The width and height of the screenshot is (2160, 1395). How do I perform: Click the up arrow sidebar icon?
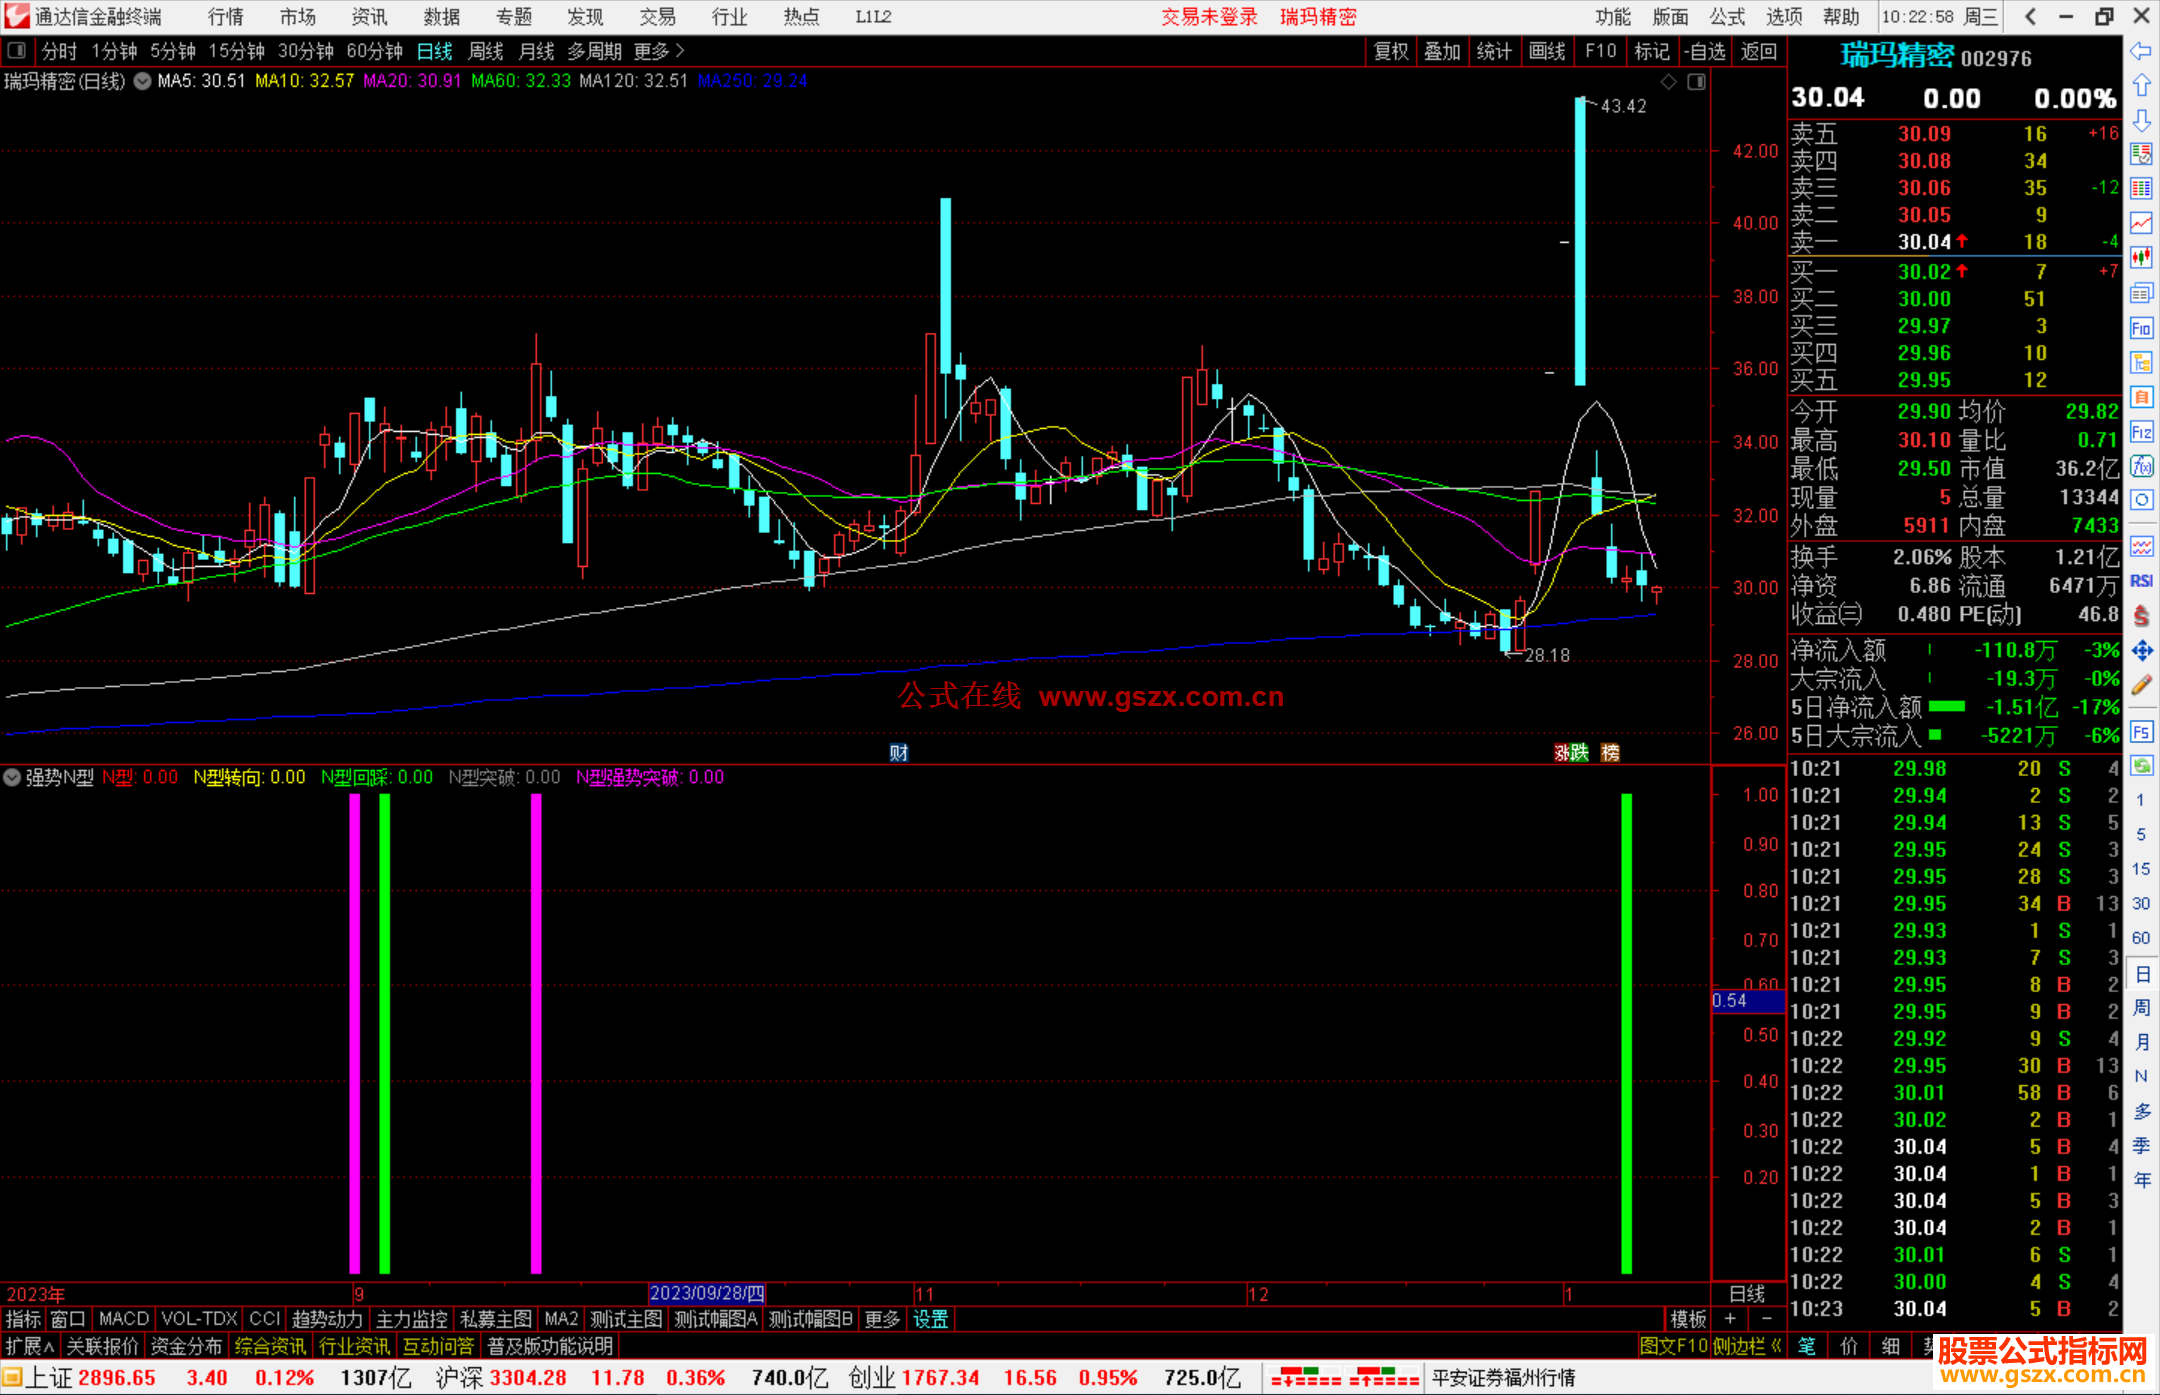pyautogui.click(x=2141, y=86)
